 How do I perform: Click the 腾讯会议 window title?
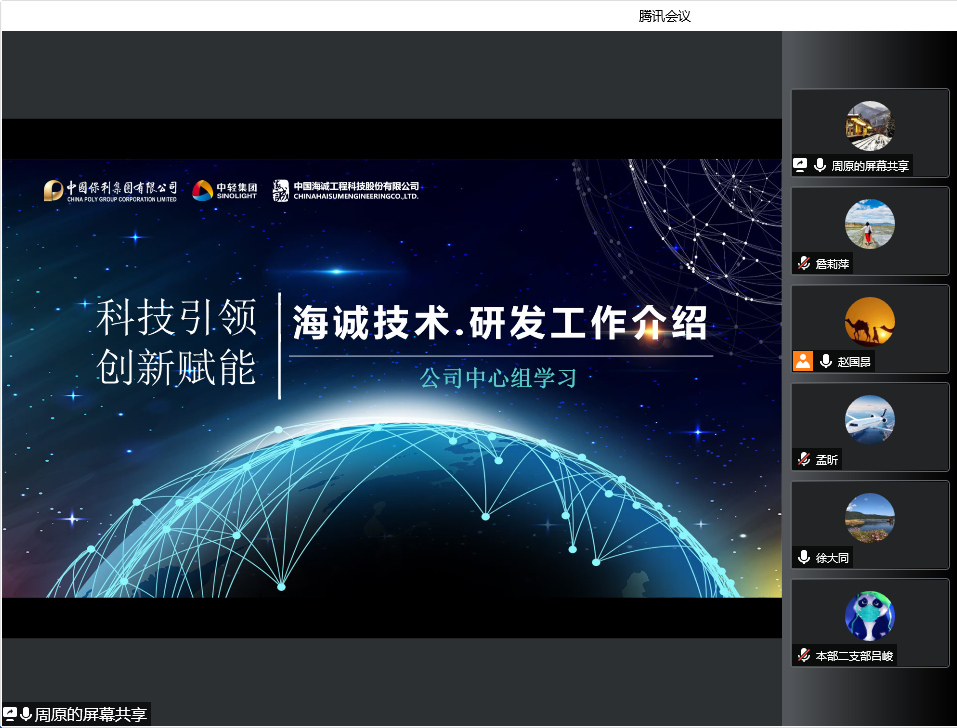(665, 16)
